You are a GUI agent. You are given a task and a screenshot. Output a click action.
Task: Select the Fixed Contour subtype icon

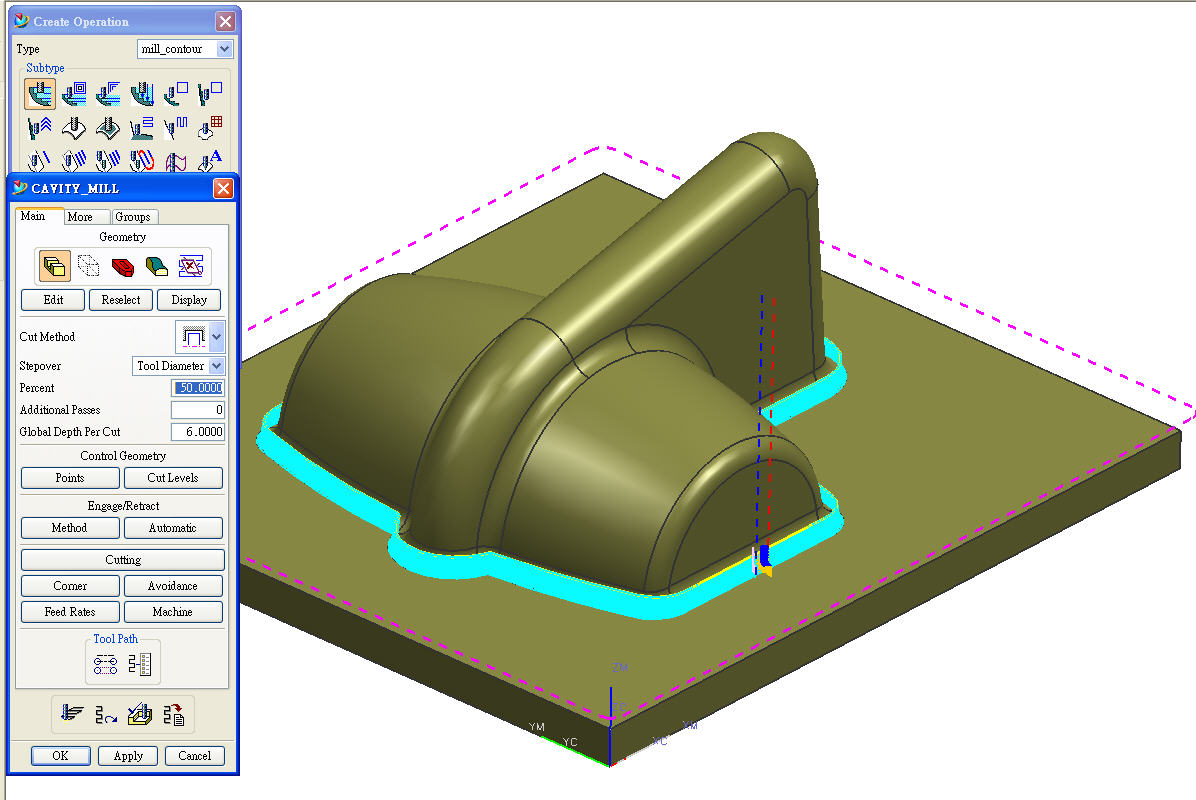coord(74,127)
